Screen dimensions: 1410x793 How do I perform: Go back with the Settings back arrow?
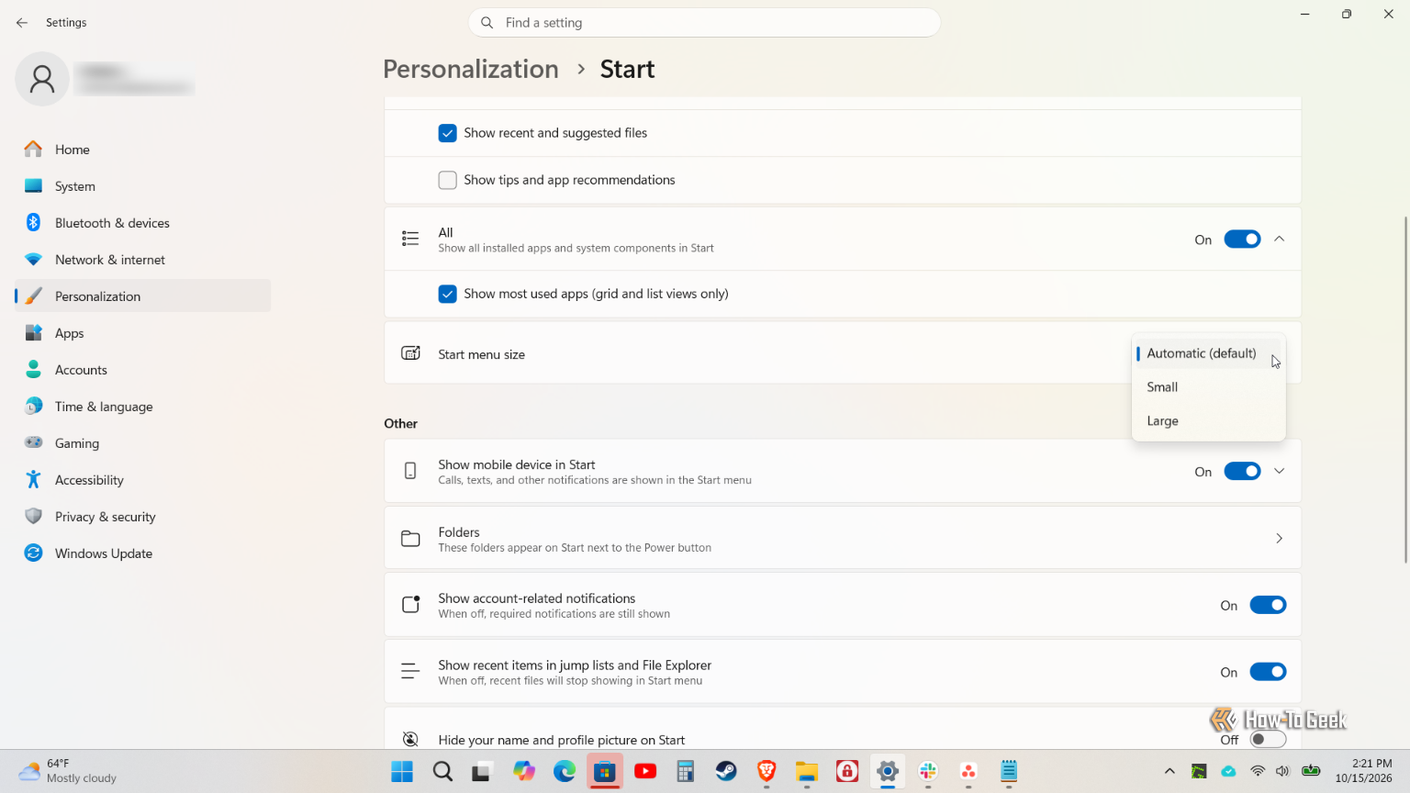[x=22, y=22]
